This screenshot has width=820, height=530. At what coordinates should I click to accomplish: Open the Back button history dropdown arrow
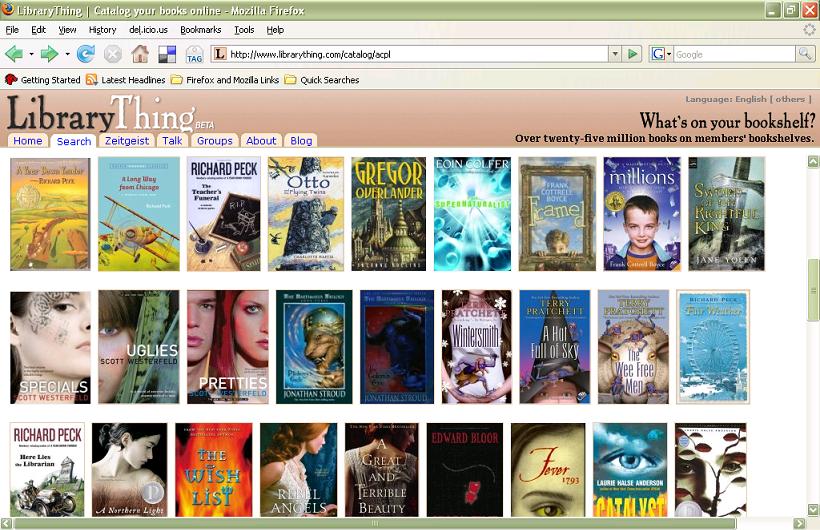[x=31, y=54]
